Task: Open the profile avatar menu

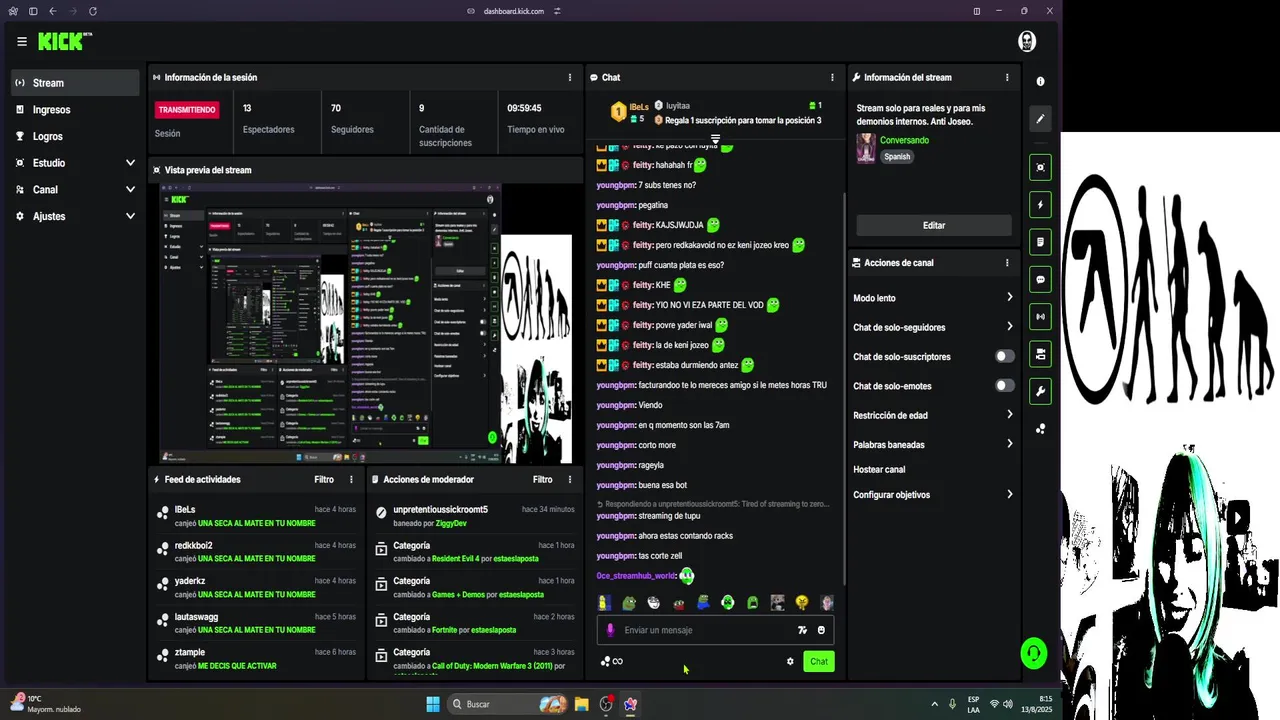Action: [x=1027, y=41]
